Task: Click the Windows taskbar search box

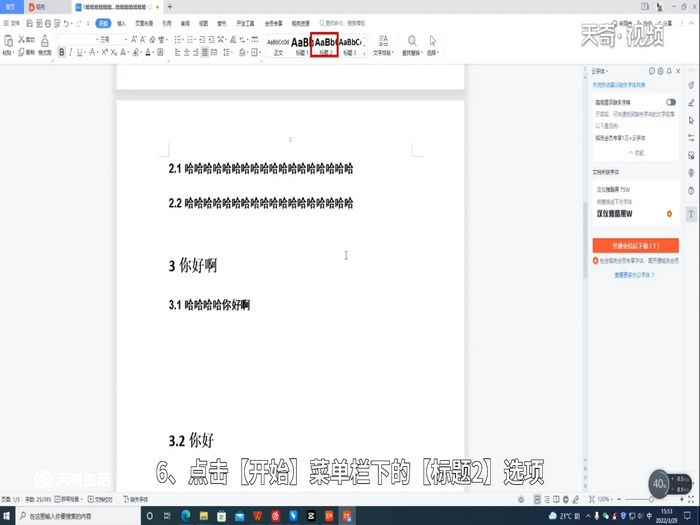Action: coord(78,516)
